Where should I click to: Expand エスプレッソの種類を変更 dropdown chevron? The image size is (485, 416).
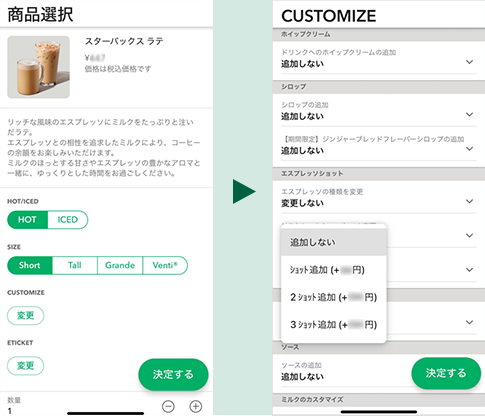click(x=469, y=201)
